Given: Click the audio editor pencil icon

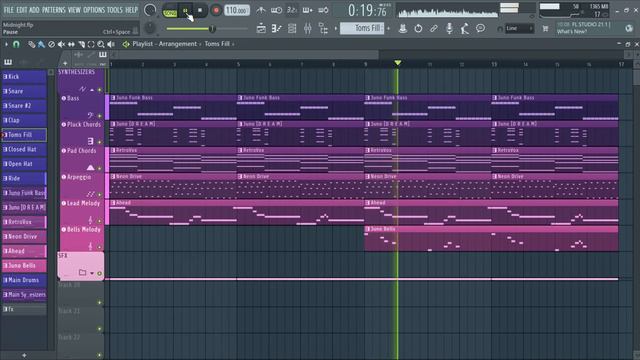Looking at the screenshot, I should tap(433, 28).
